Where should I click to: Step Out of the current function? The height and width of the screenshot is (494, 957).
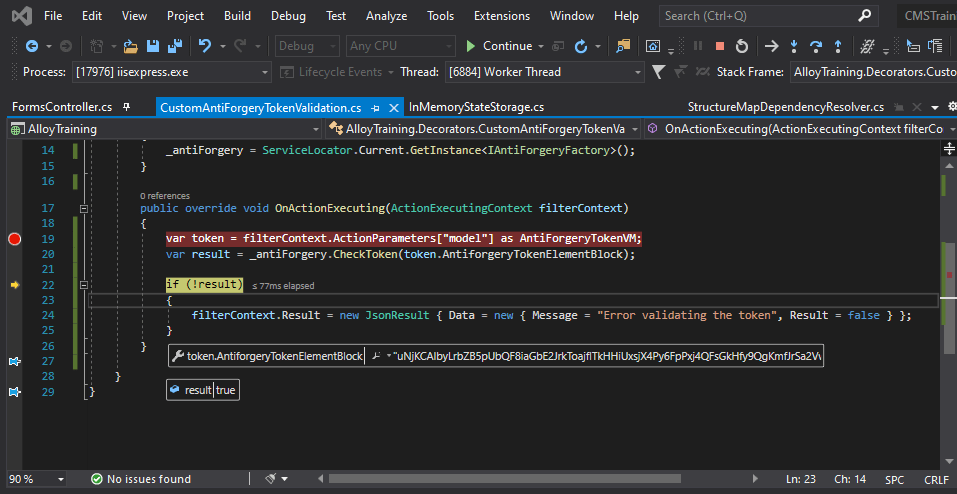tap(838, 46)
